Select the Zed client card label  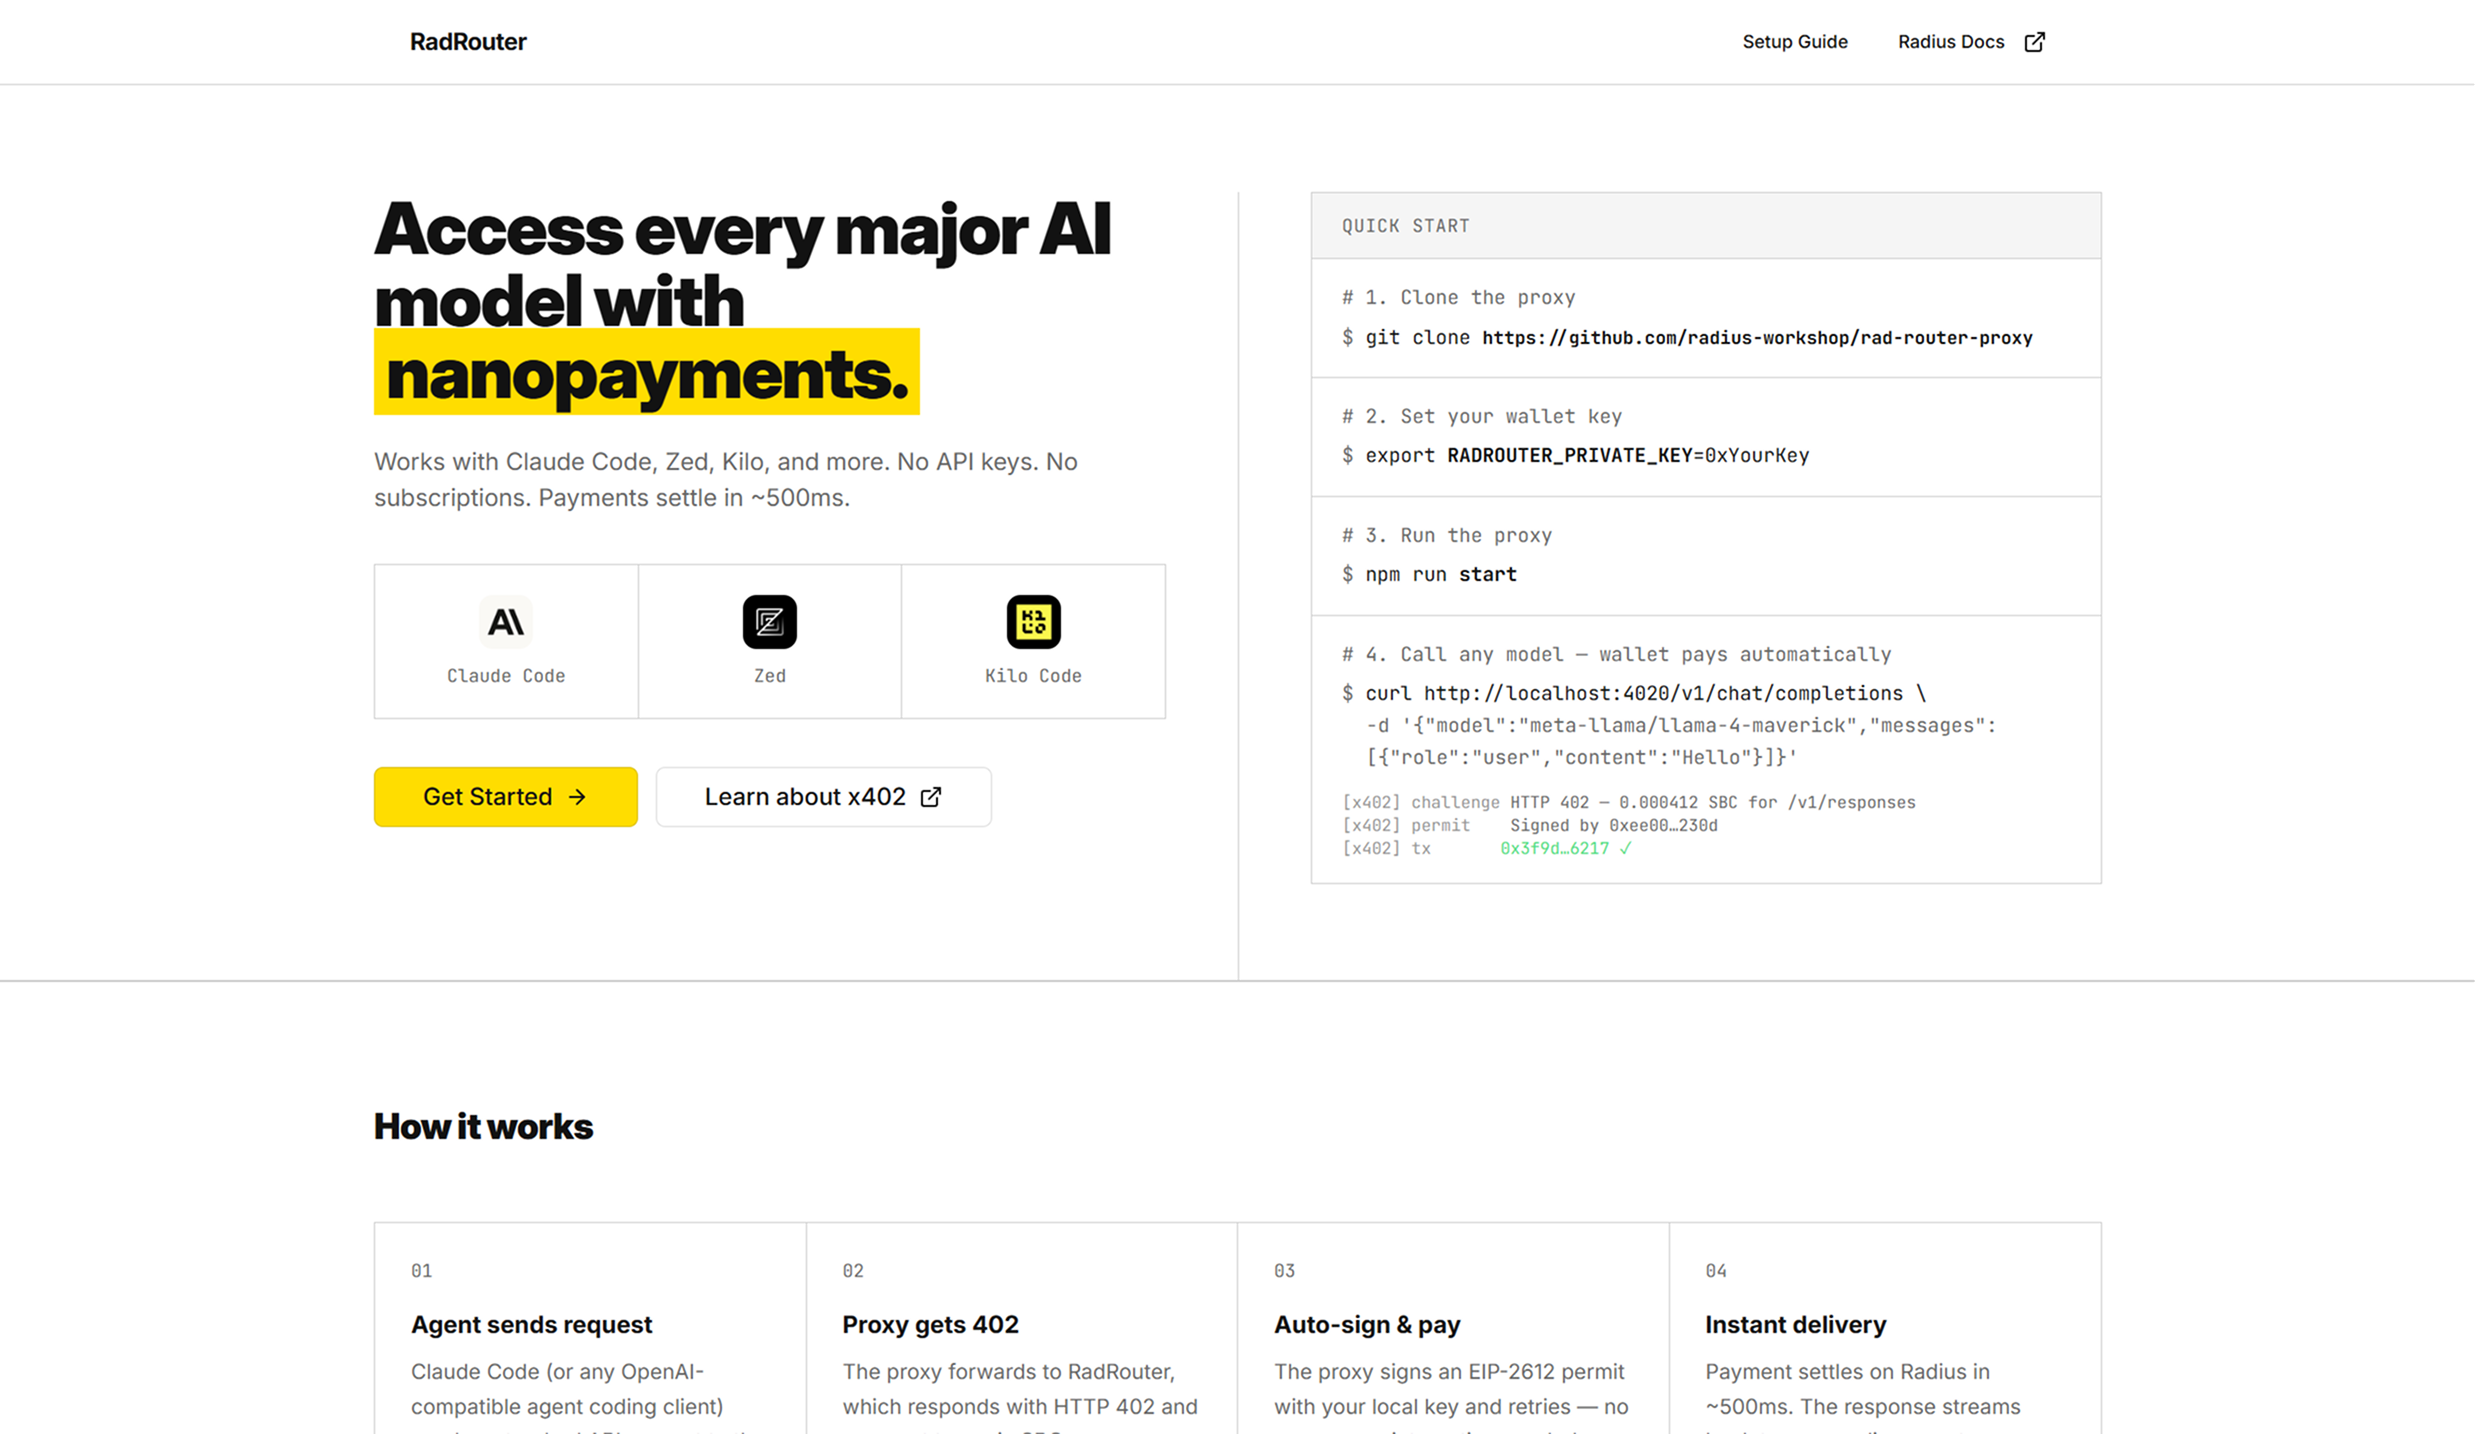coord(769,676)
